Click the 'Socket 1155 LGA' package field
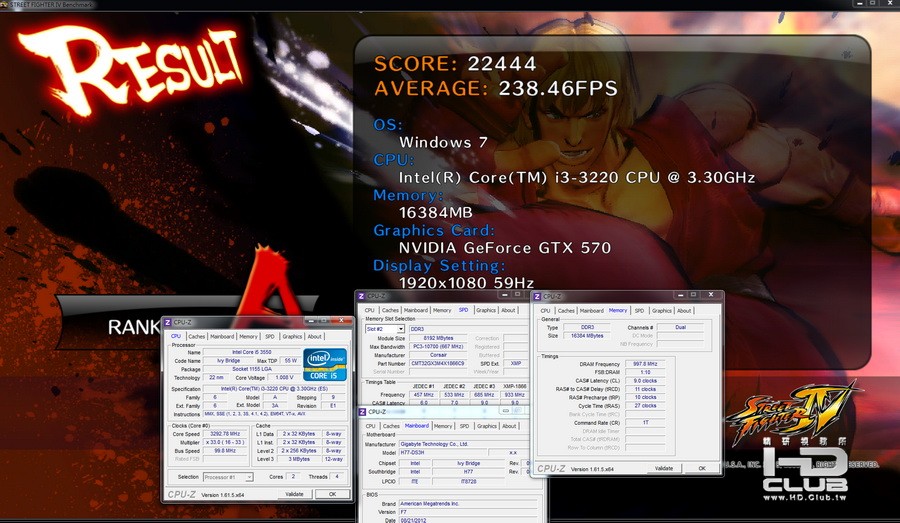Image resolution: width=900 pixels, height=523 pixels. tap(251, 369)
